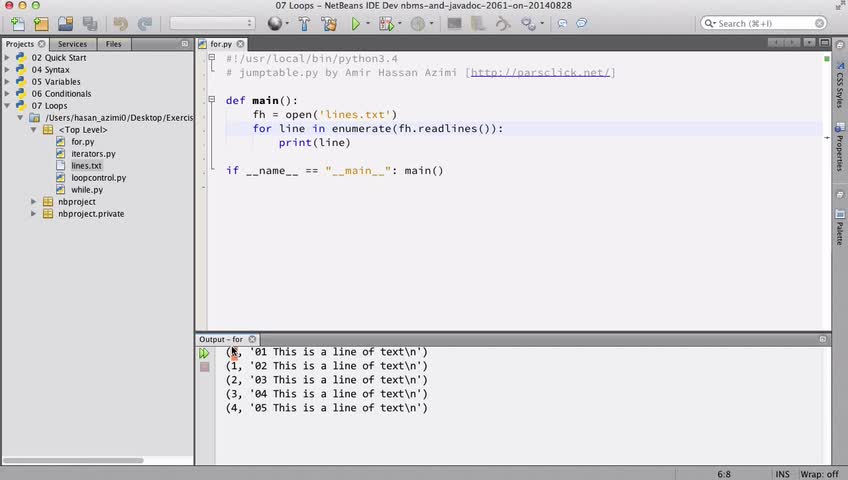Screen dimensions: 848x480
Task: Click the first speech bubble toolbar icon
Action: pyautogui.click(x=562, y=23)
